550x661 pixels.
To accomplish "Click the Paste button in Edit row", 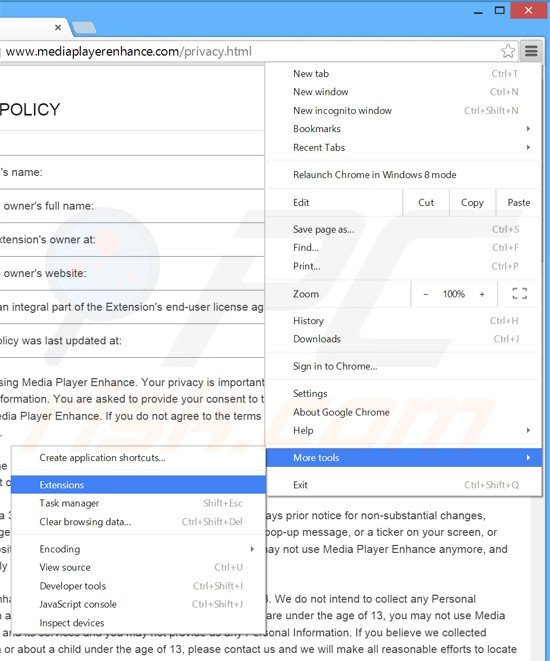I will click(x=518, y=202).
